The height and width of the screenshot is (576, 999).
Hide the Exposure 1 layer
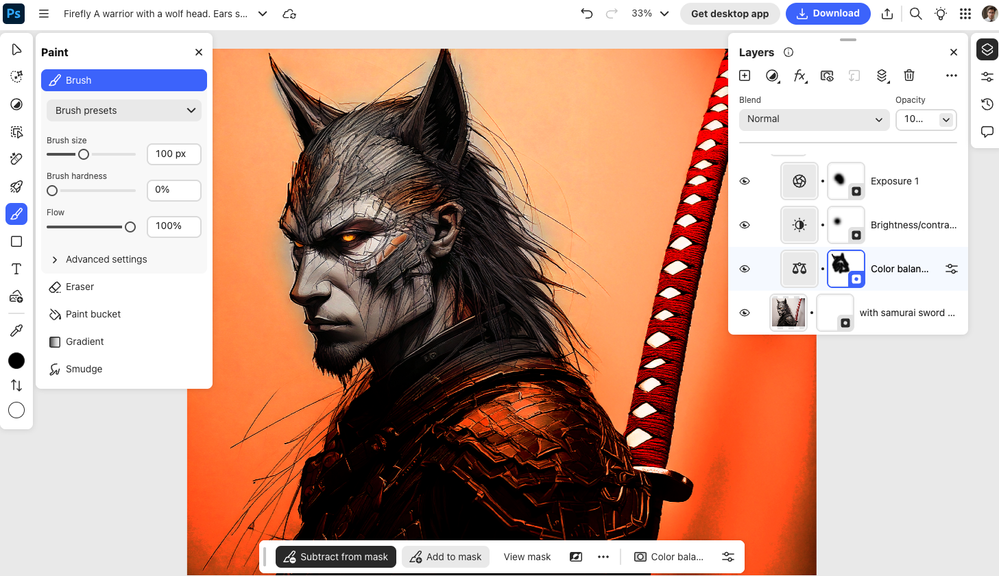pyautogui.click(x=744, y=181)
